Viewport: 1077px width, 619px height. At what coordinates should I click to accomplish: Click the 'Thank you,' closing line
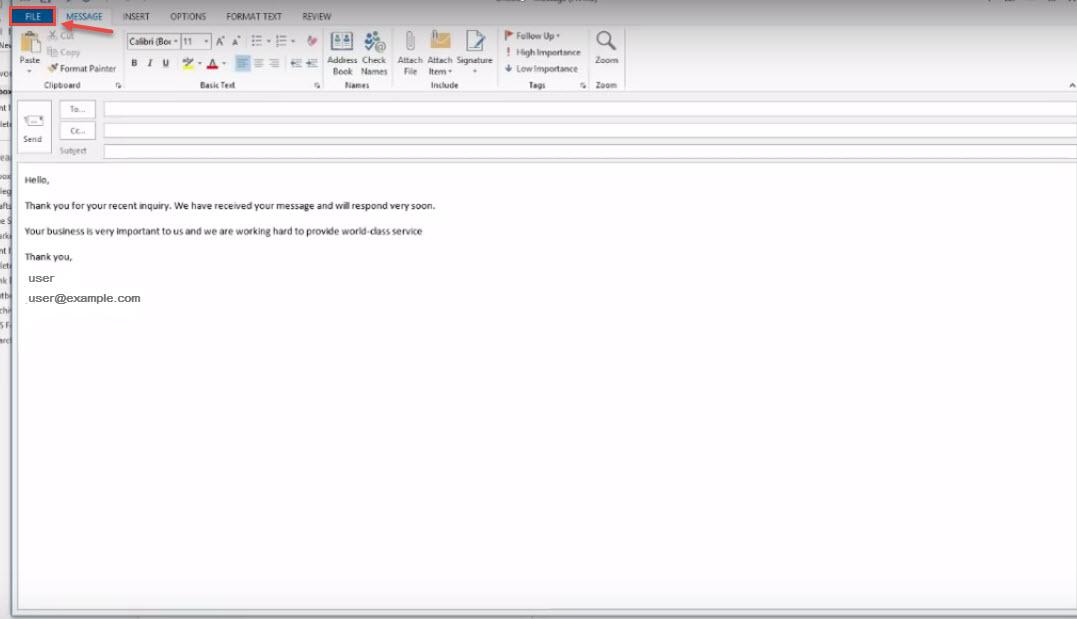click(x=48, y=257)
